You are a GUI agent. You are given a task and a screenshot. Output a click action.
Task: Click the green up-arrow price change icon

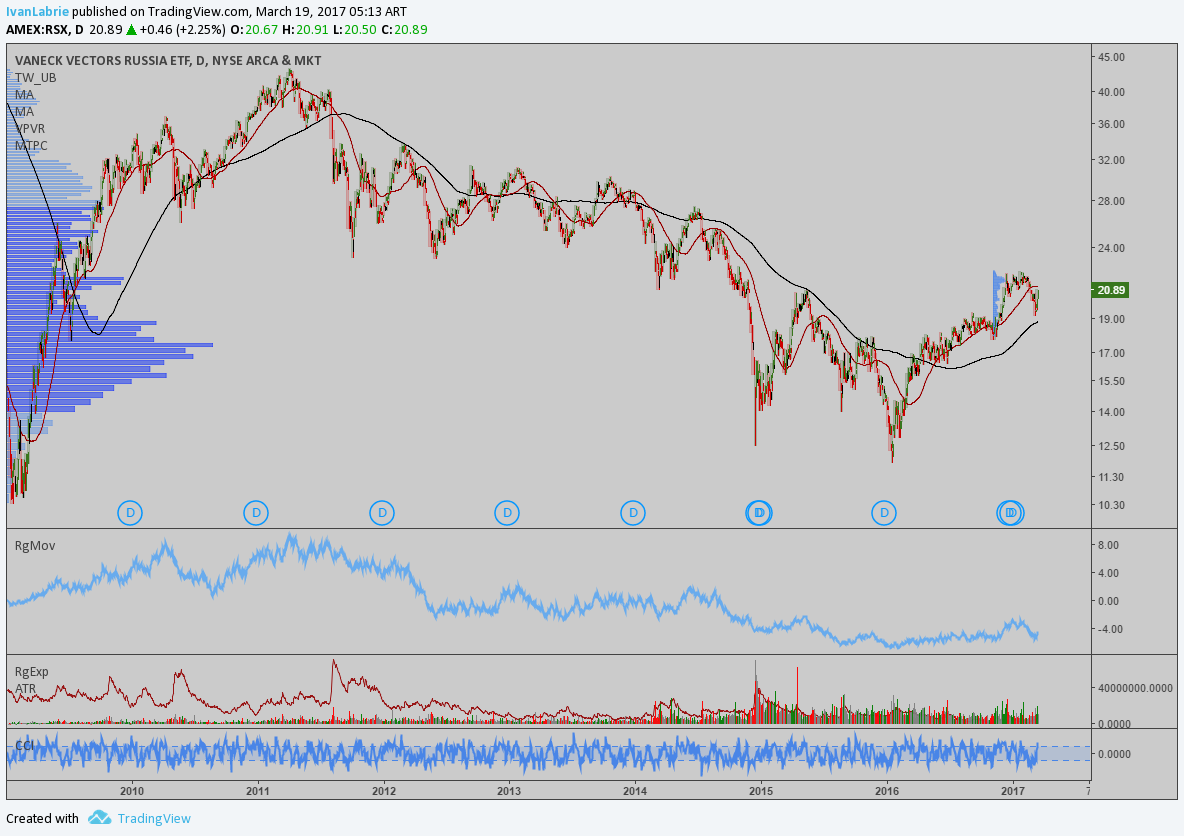[131, 29]
